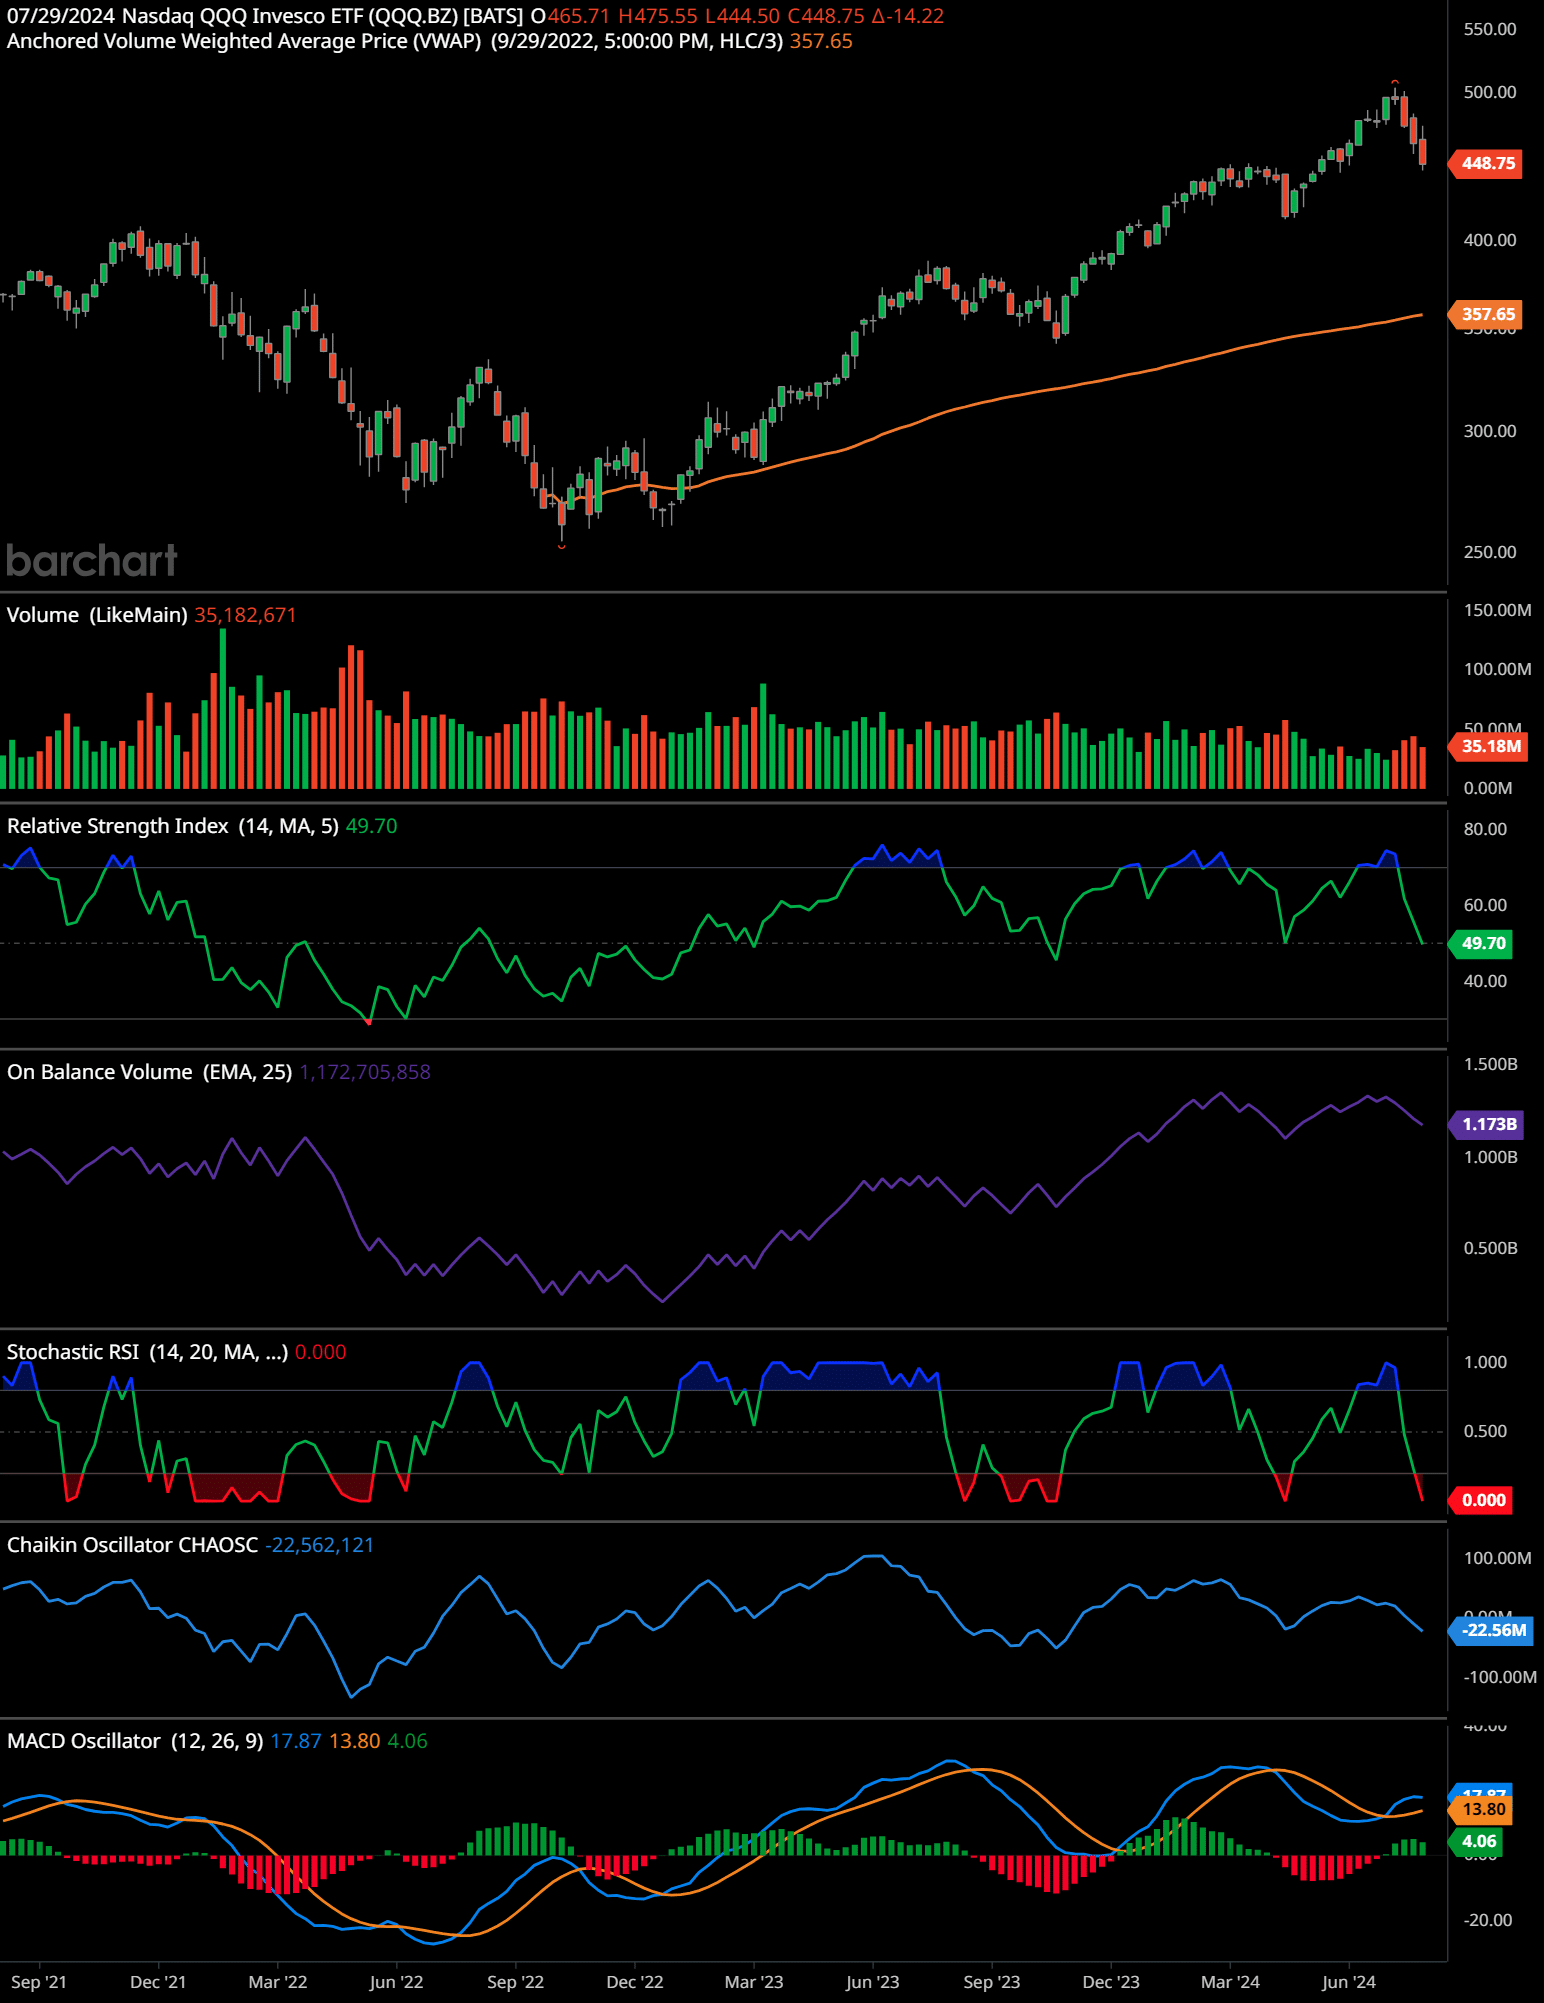Image resolution: width=1544 pixels, height=2003 pixels.
Task: Click the 80.00 RSI axis label
Action: click(x=1485, y=829)
